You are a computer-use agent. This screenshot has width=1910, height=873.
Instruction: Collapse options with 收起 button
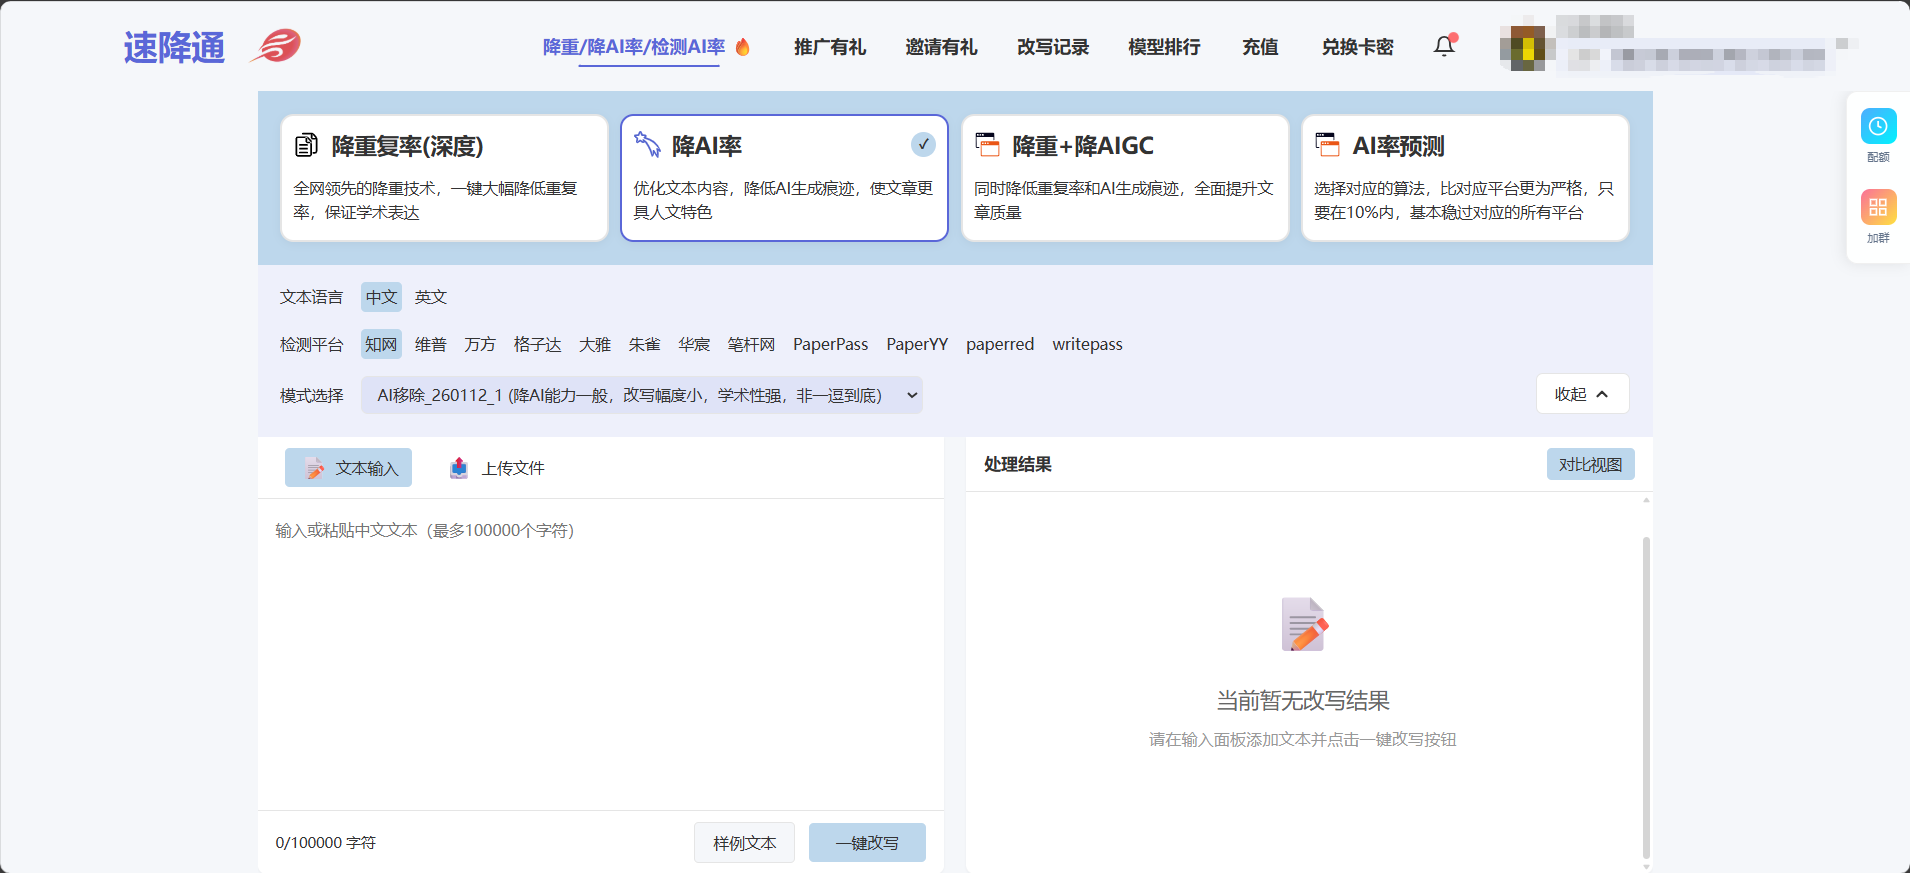pyautogui.click(x=1582, y=394)
